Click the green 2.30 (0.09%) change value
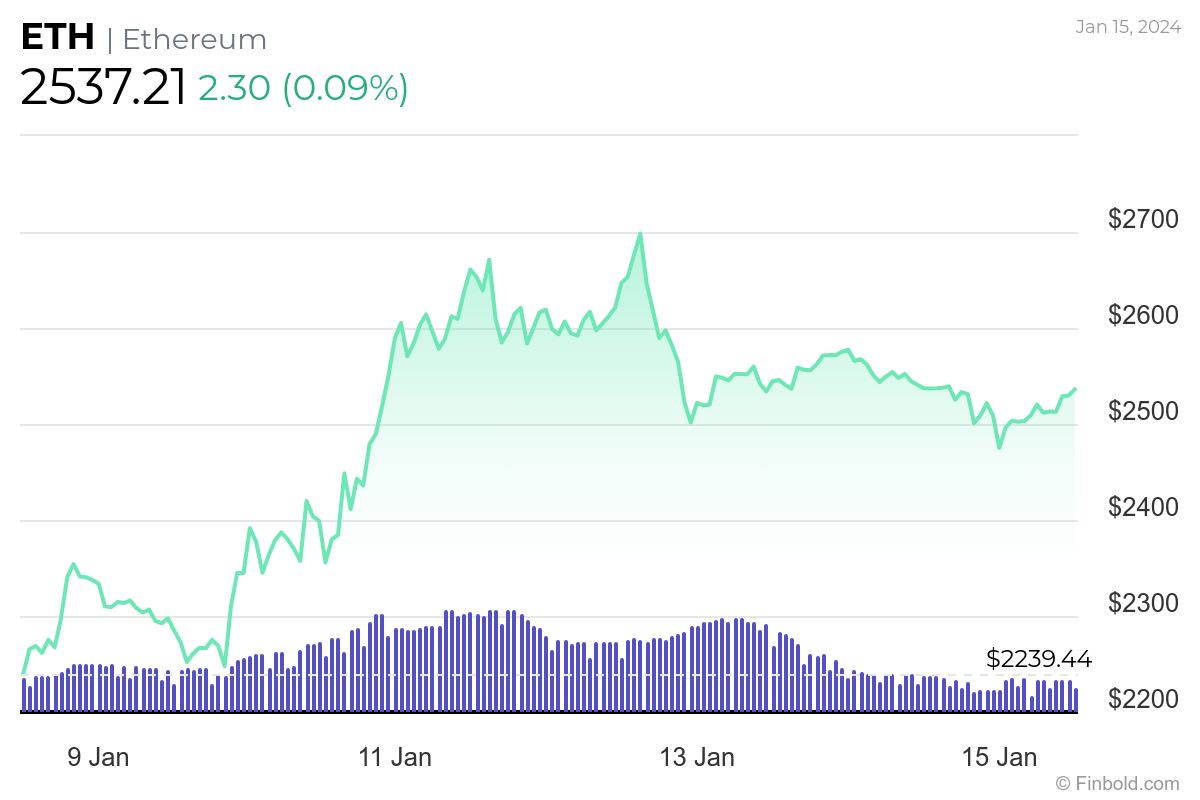 tap(303, 89)
